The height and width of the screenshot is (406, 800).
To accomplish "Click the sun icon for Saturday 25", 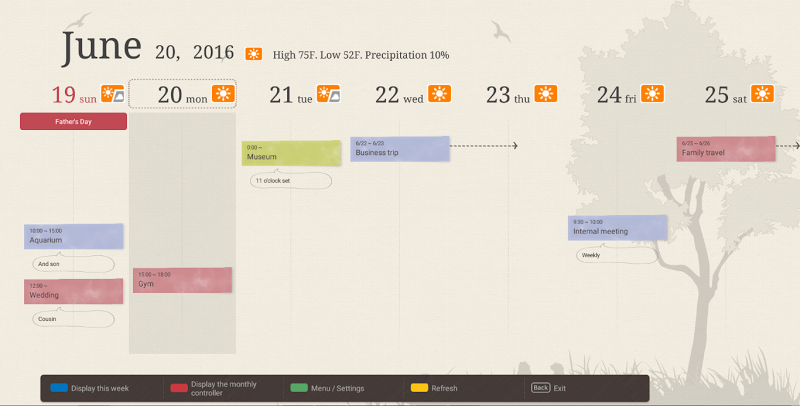I will 762,95.
